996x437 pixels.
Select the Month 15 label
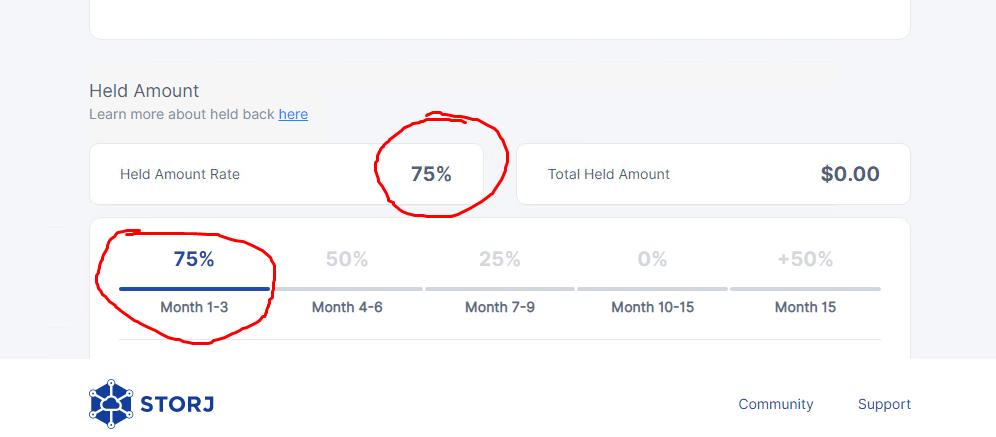[x=805, y=307]
